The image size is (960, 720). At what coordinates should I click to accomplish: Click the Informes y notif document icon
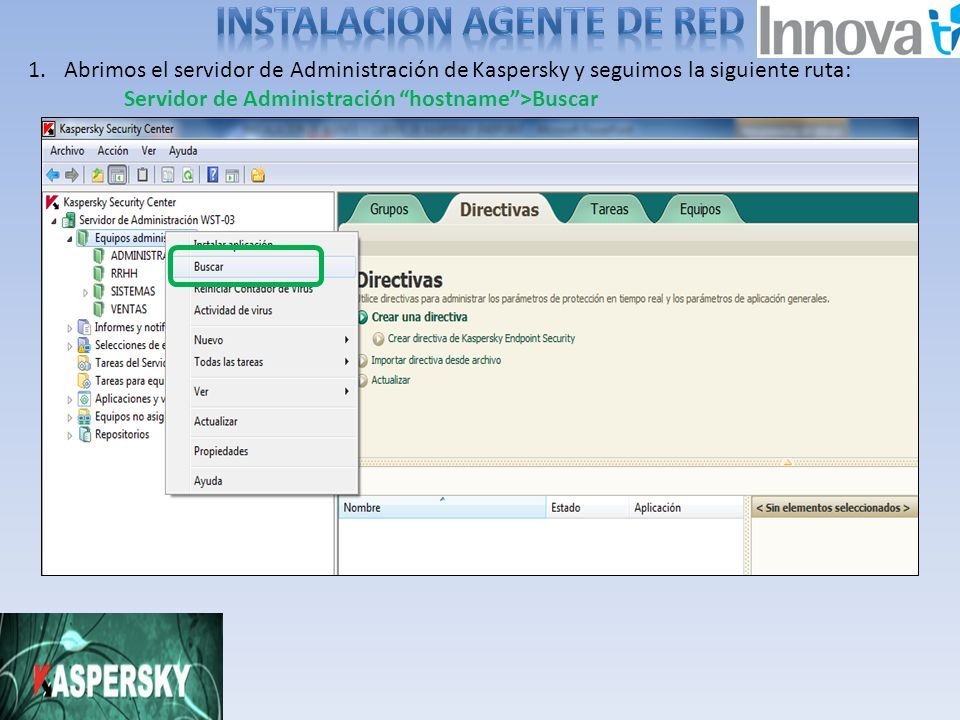[84, 327]
